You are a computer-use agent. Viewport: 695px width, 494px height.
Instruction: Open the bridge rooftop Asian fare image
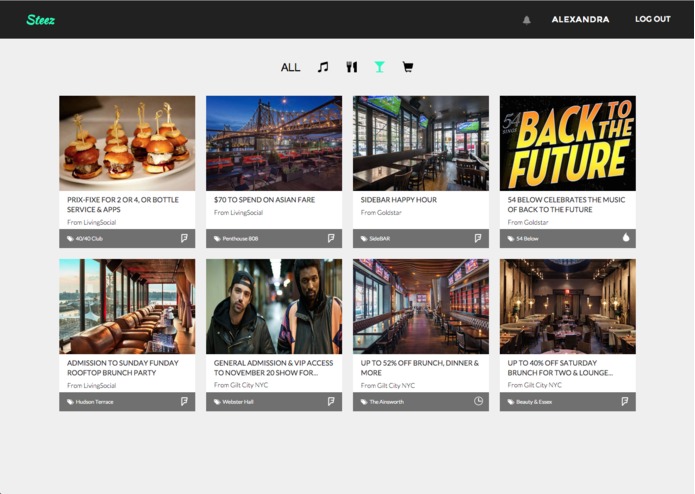click(274, 143)
